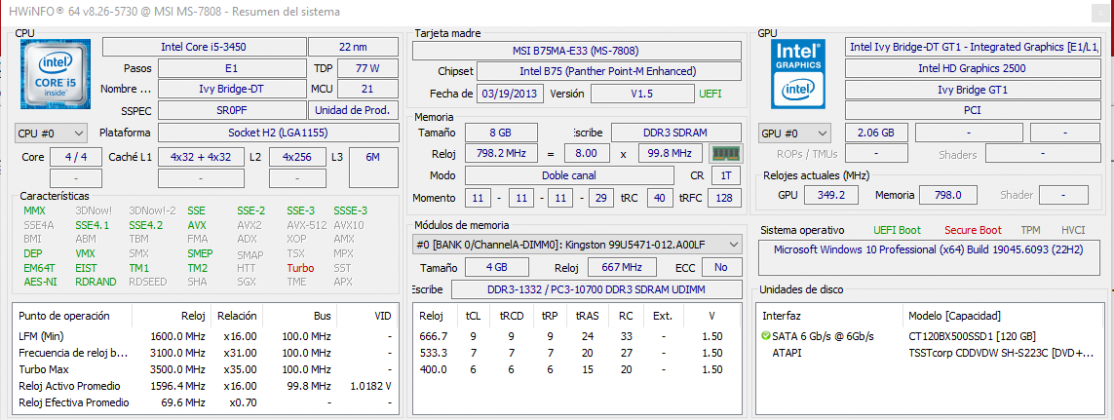Image resolution: width=1114 pixels, height=420 pixels.
Task: Click the Intel Graphics GPU logo
Action: click(x=800, y=75)
